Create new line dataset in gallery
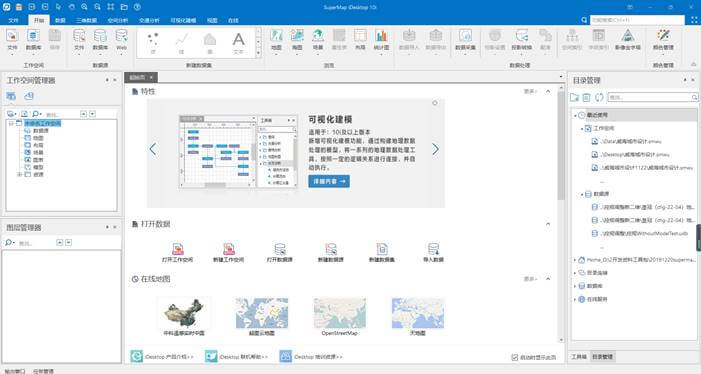 182,42
